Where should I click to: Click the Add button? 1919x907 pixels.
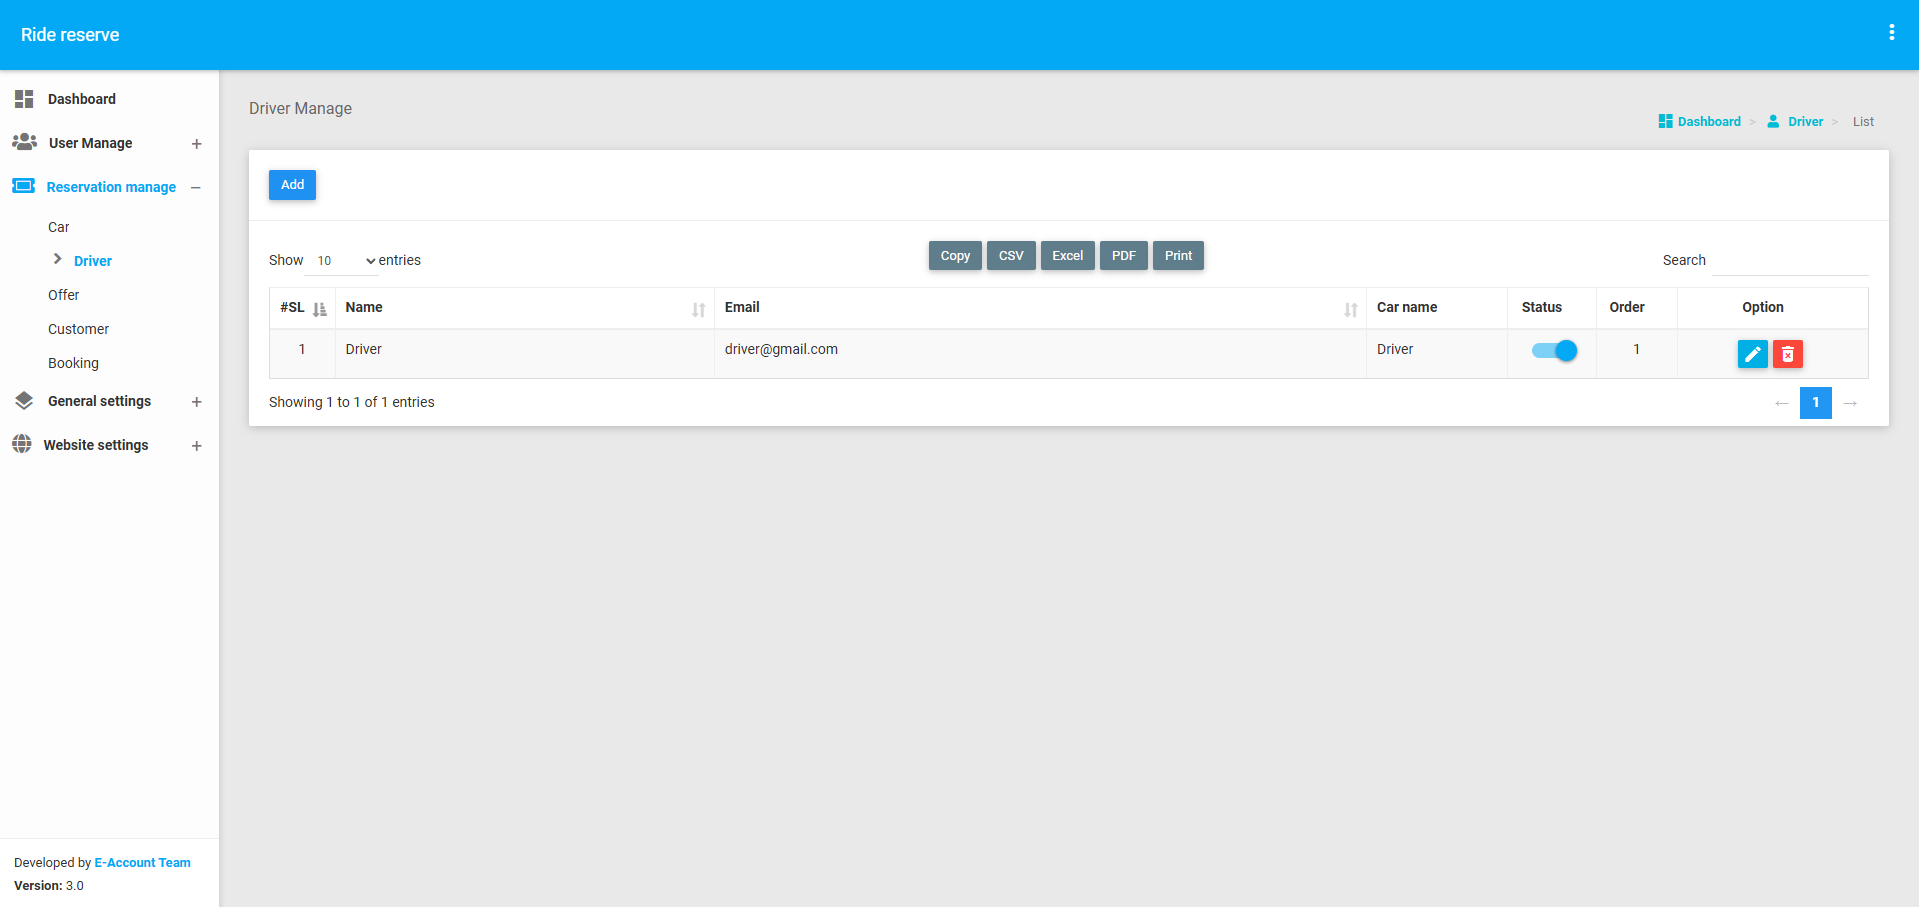[x=292, y=185]
